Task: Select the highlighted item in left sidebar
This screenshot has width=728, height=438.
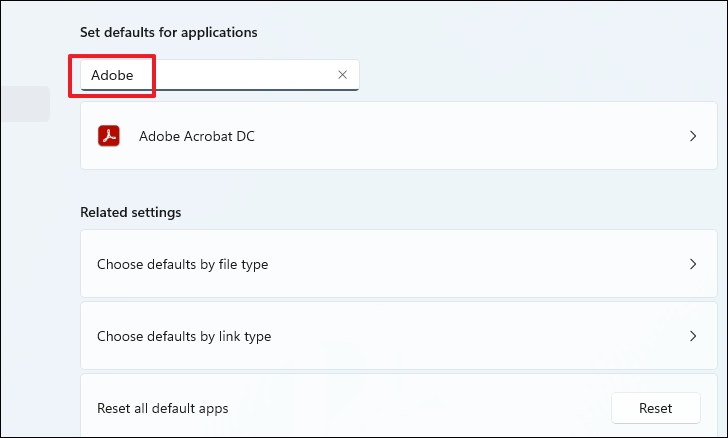Action: tap(26, 104)
